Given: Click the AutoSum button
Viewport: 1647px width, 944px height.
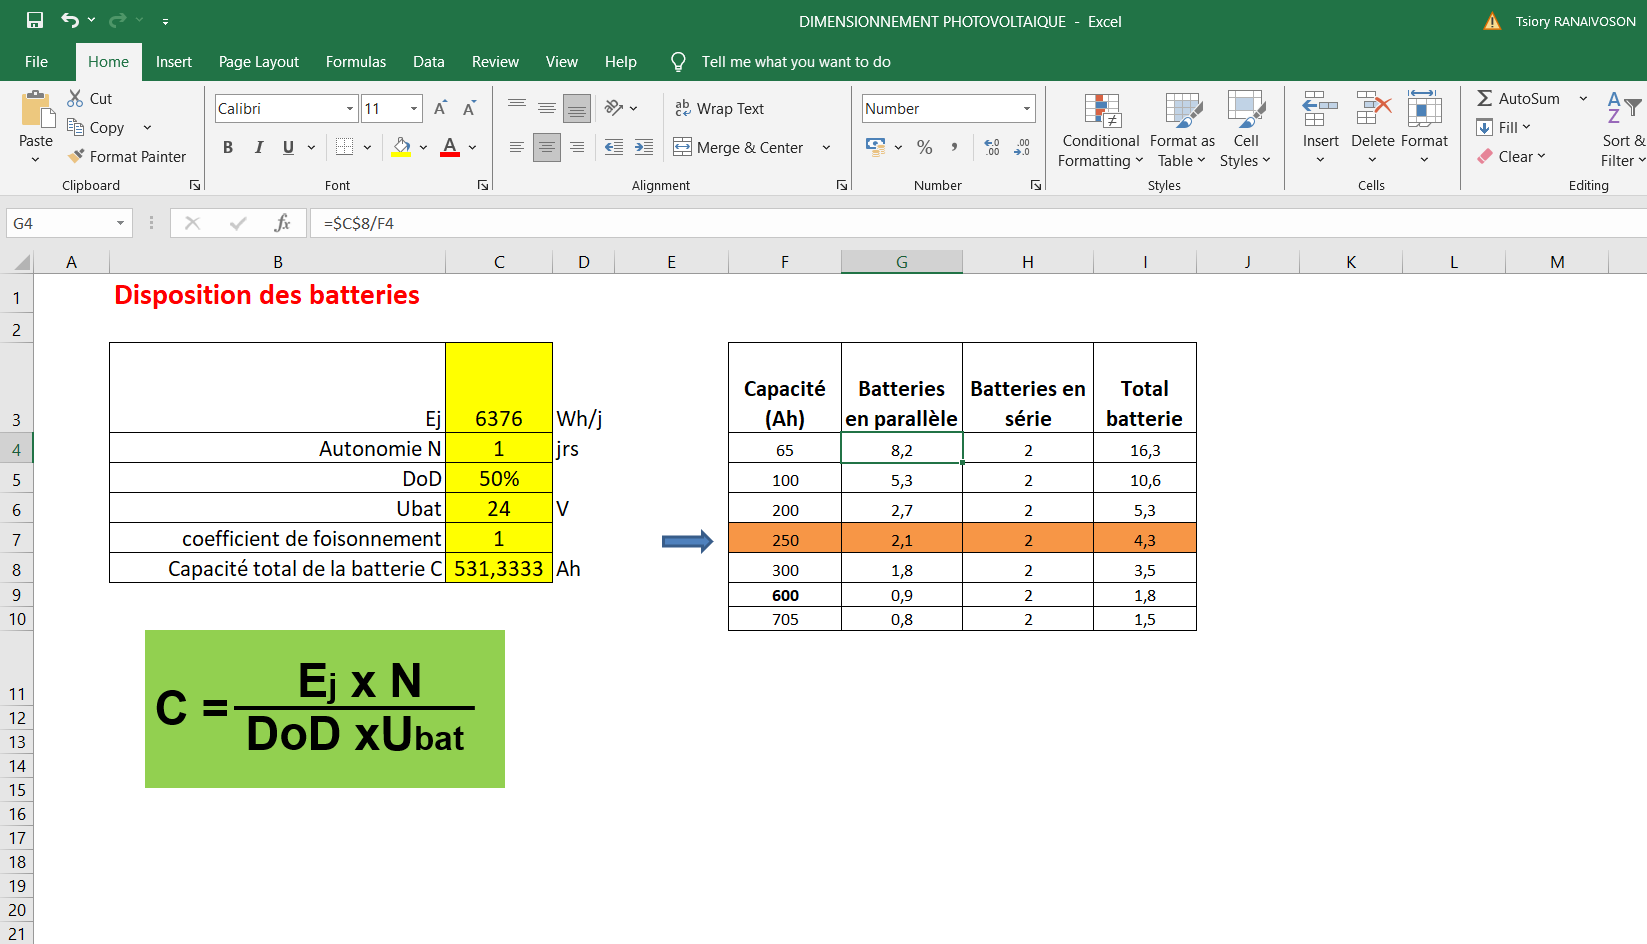Looking at the screenshot, I should click(1519, 98).
